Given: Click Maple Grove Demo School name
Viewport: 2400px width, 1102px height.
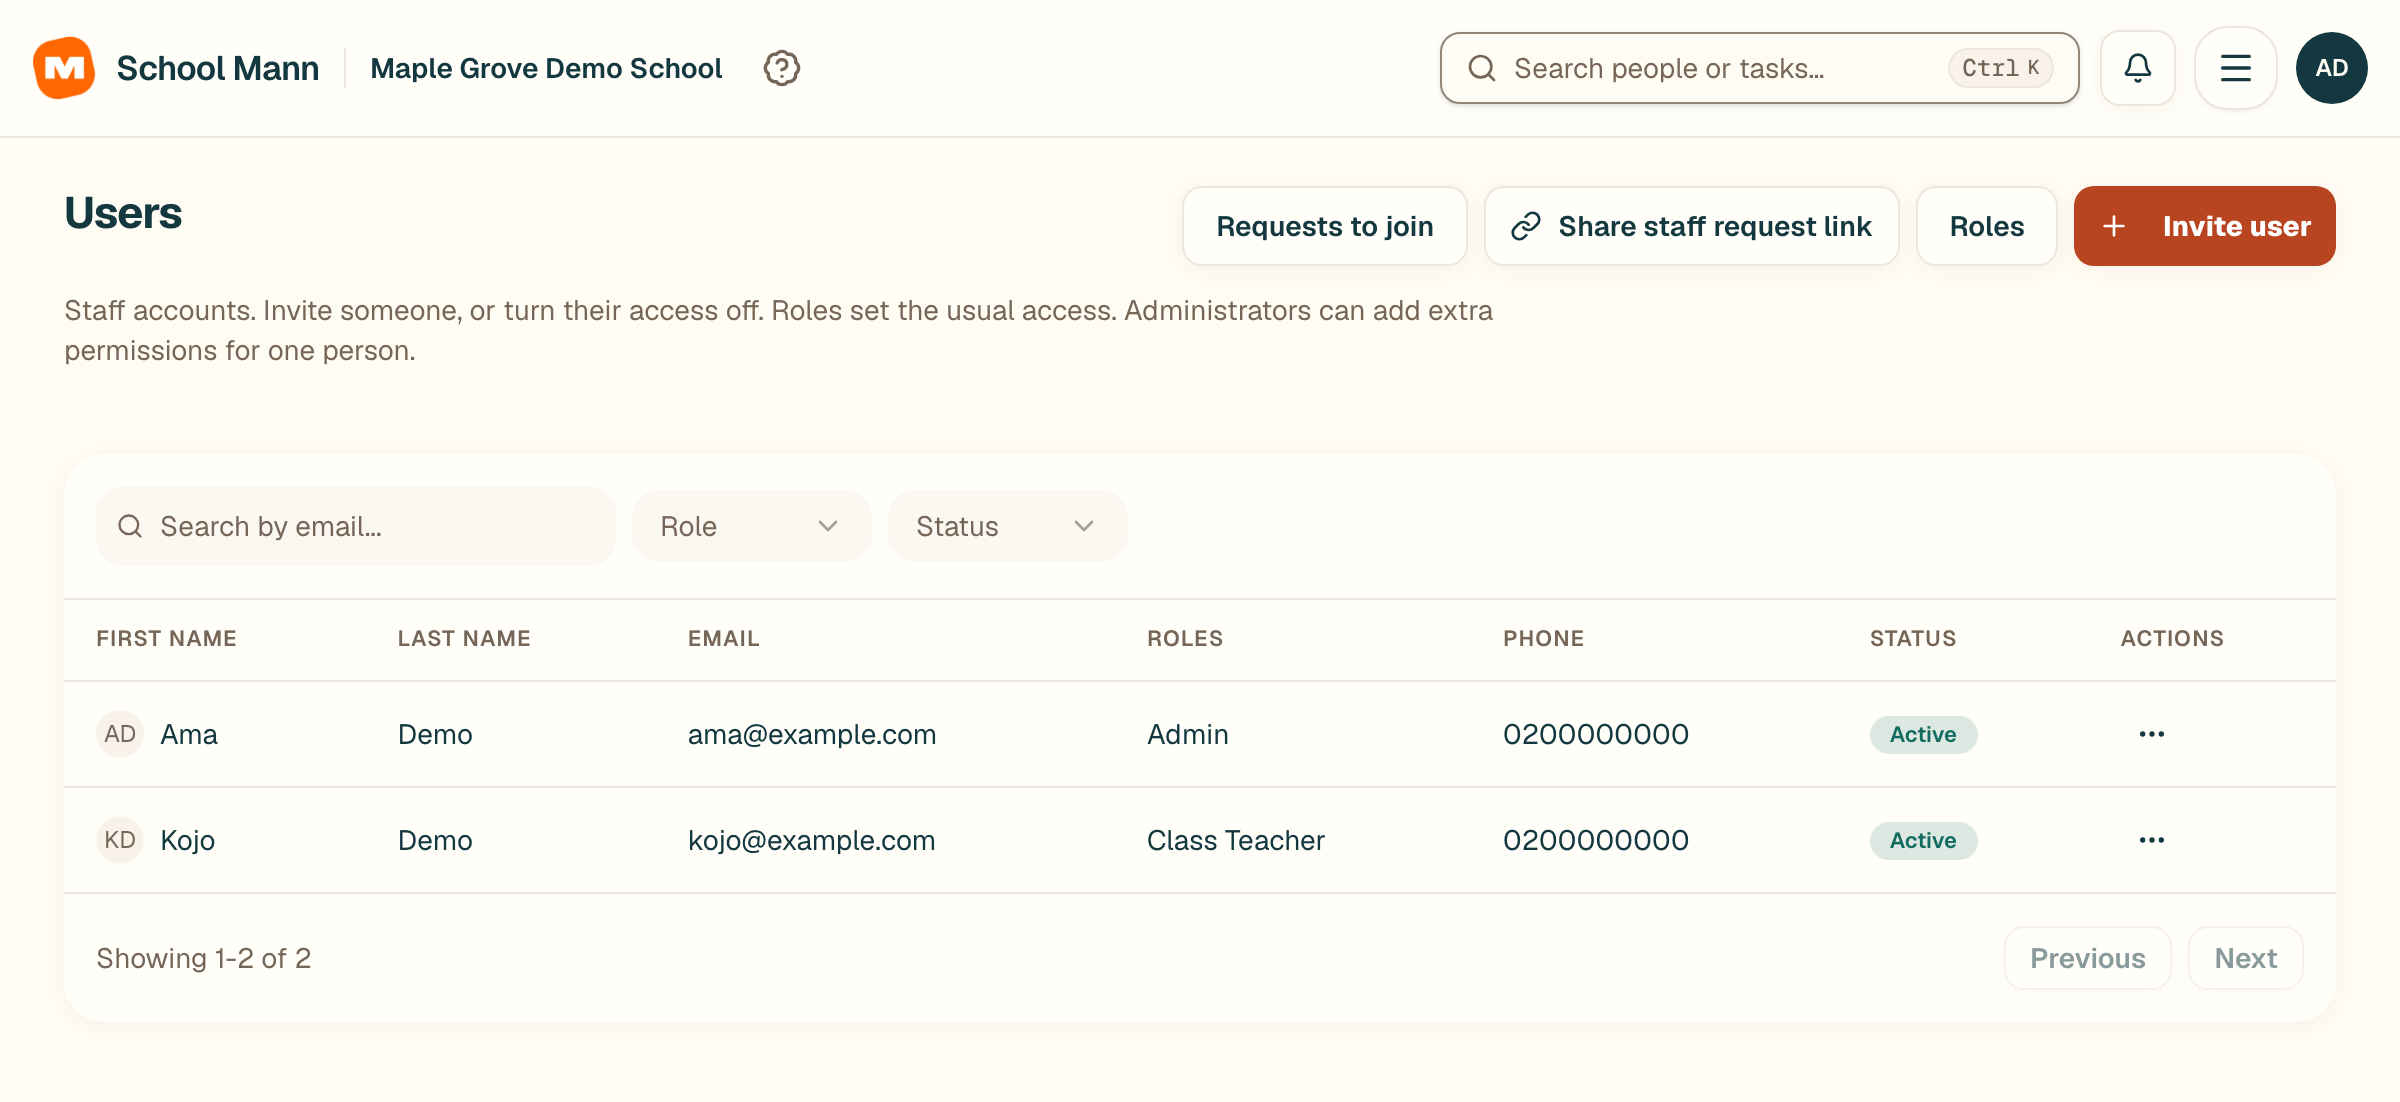Looking at the screenshot, I should click(x=546, y=68).
